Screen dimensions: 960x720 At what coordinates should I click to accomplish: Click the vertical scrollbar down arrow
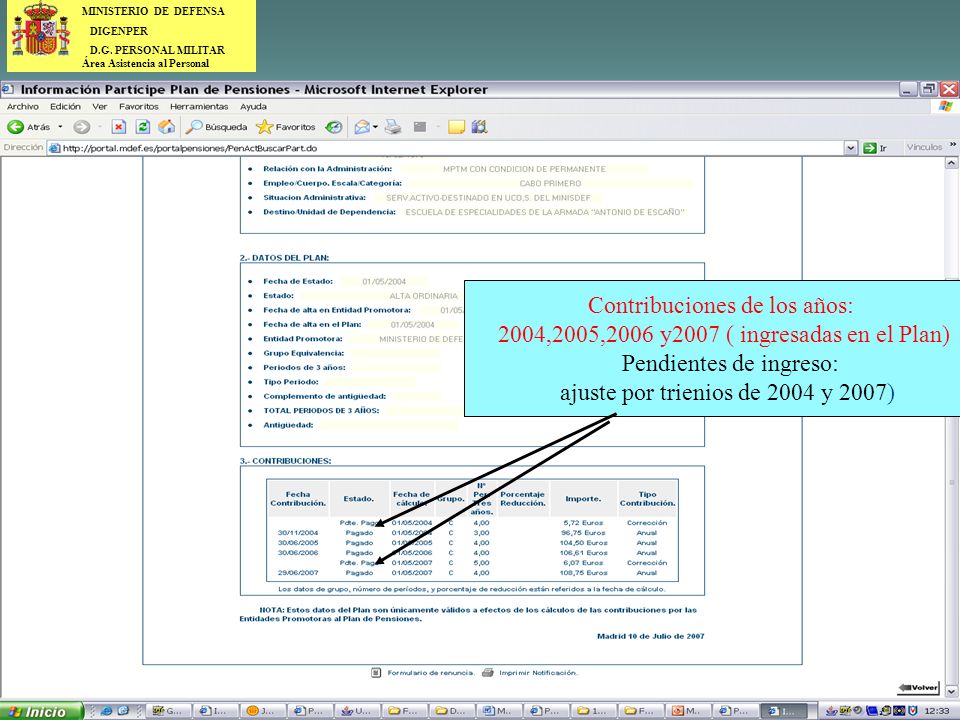coord(951,692)
